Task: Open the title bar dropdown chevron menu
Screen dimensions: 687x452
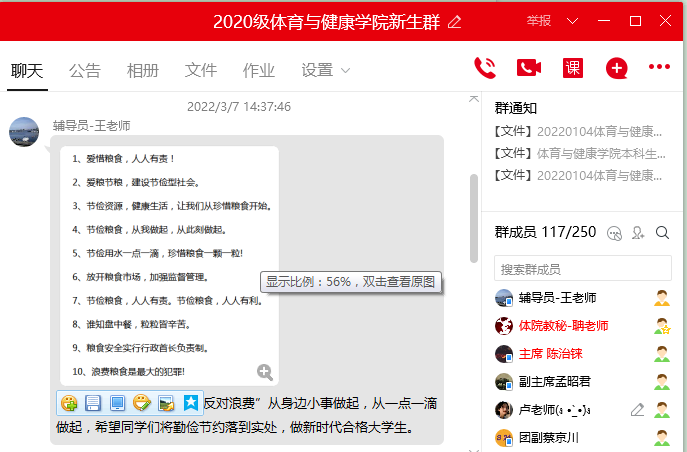Action: point(571,21)
